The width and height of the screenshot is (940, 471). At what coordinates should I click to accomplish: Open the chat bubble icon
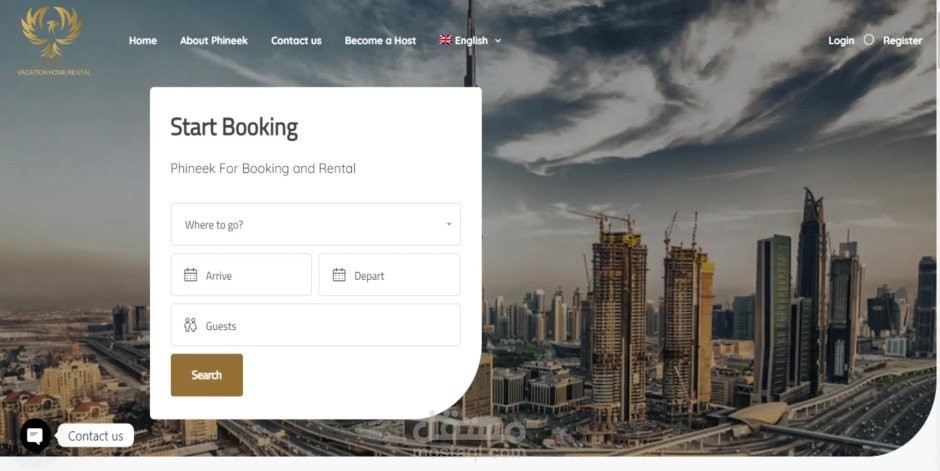[35, 436]
